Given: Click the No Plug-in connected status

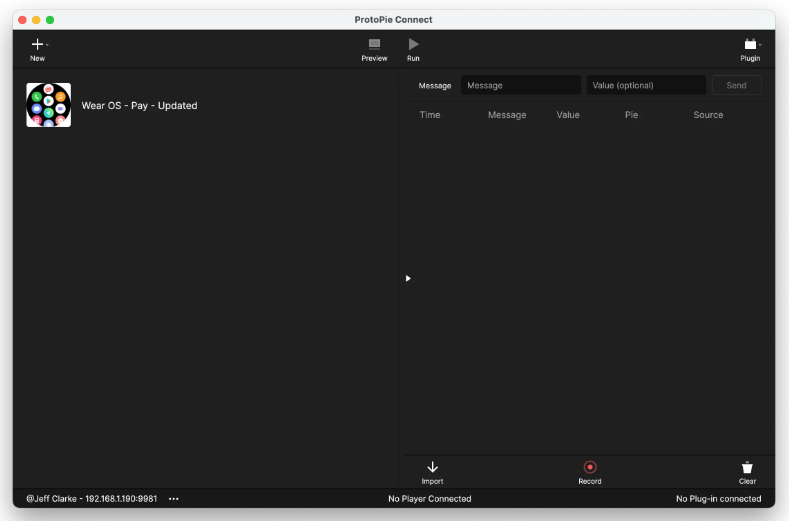Looking at the screenshot, I should coord(719,499).
